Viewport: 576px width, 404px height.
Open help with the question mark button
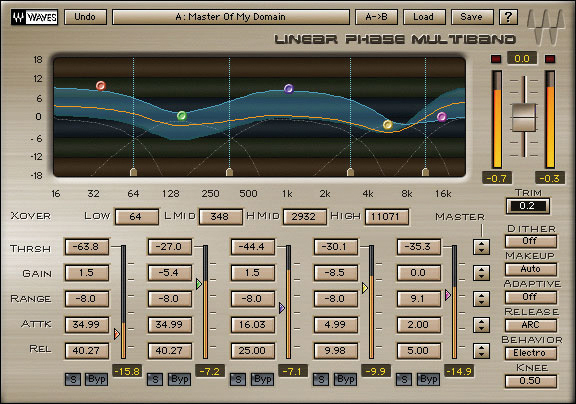click(x=508, y=17)
